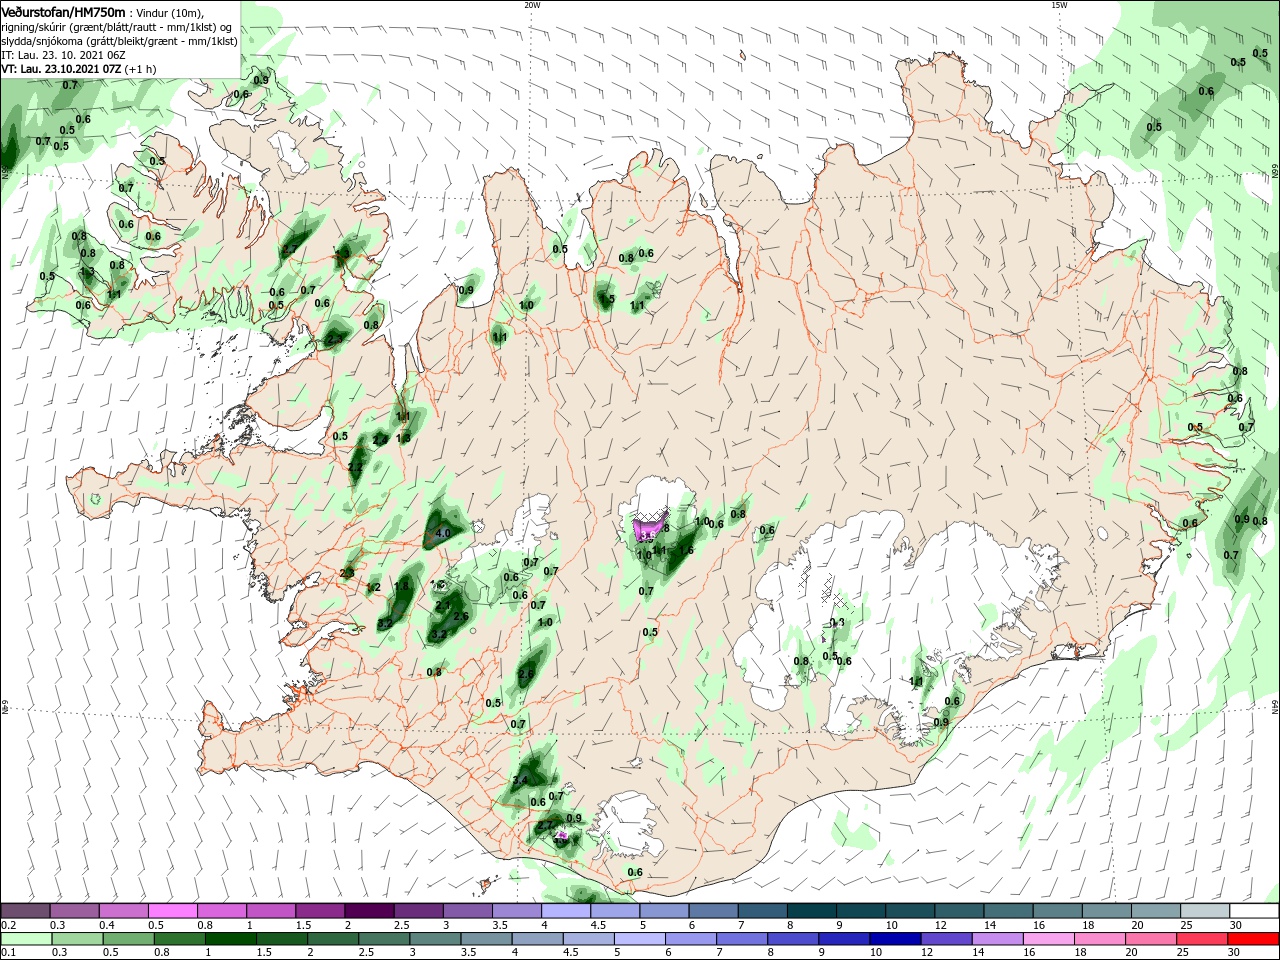Select the crimson swatch labeled 25 in lower legend
The height and width of the screenshot is (960, 1280).
(1201, 939)
